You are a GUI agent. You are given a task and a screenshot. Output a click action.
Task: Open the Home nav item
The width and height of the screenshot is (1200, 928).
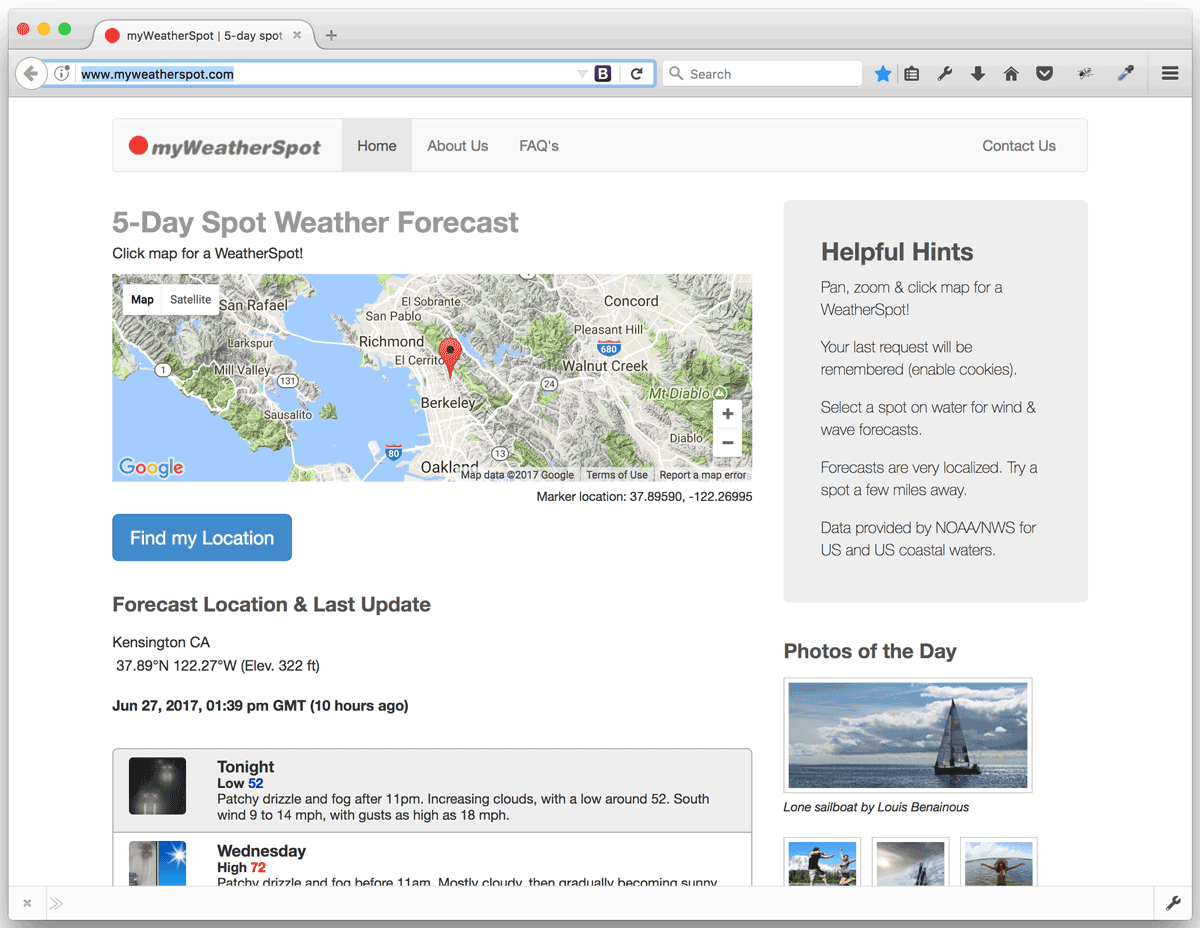(x=377, y=146)
